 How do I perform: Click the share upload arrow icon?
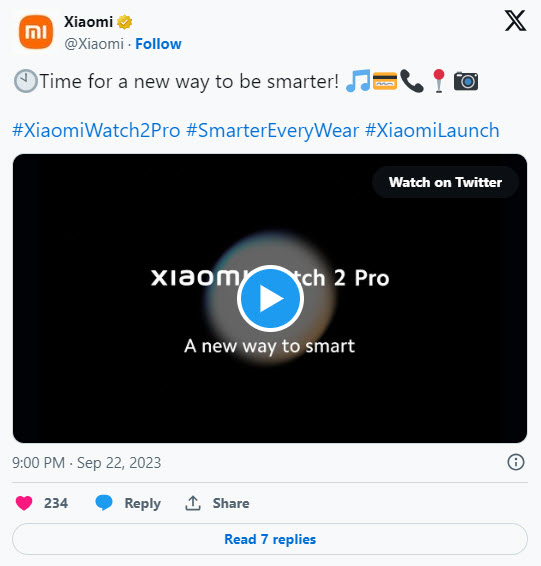pyautogui.click(x=193, y=503)
